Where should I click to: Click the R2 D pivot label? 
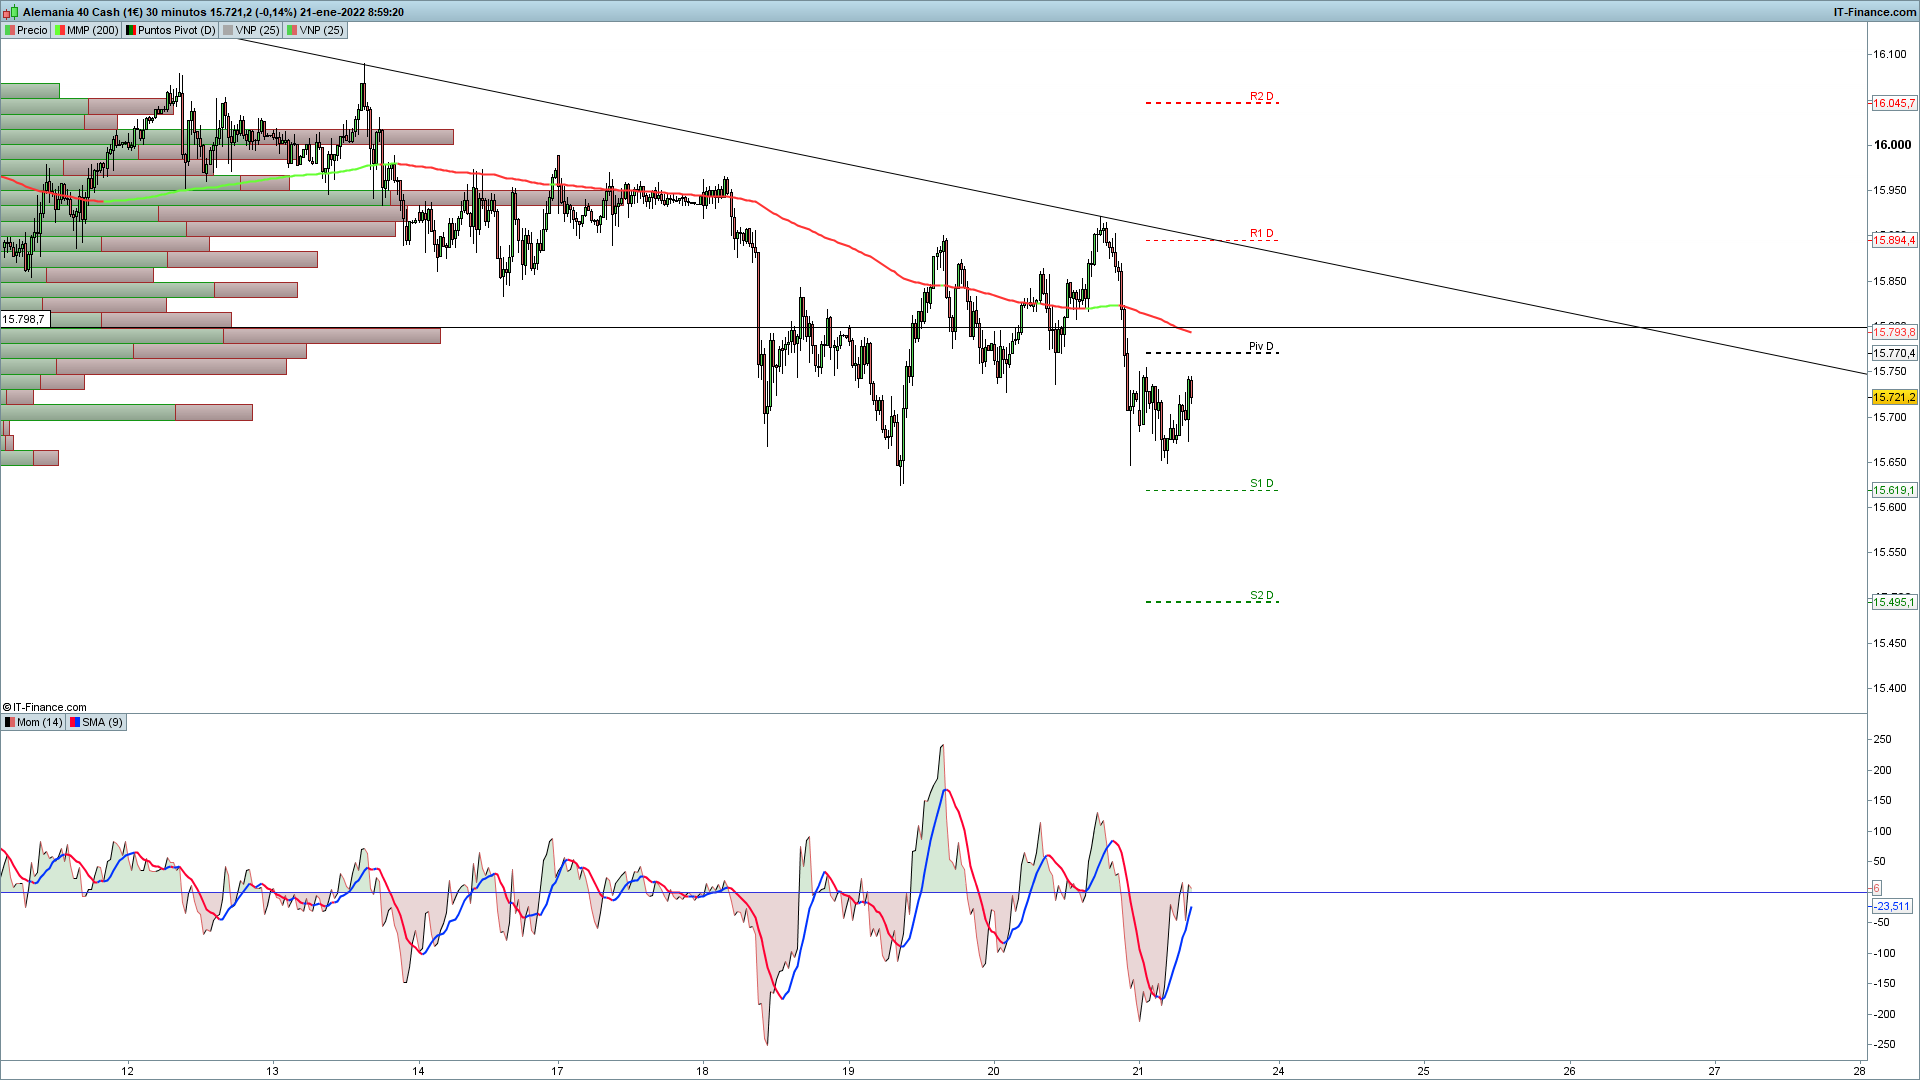(1261, 97)
